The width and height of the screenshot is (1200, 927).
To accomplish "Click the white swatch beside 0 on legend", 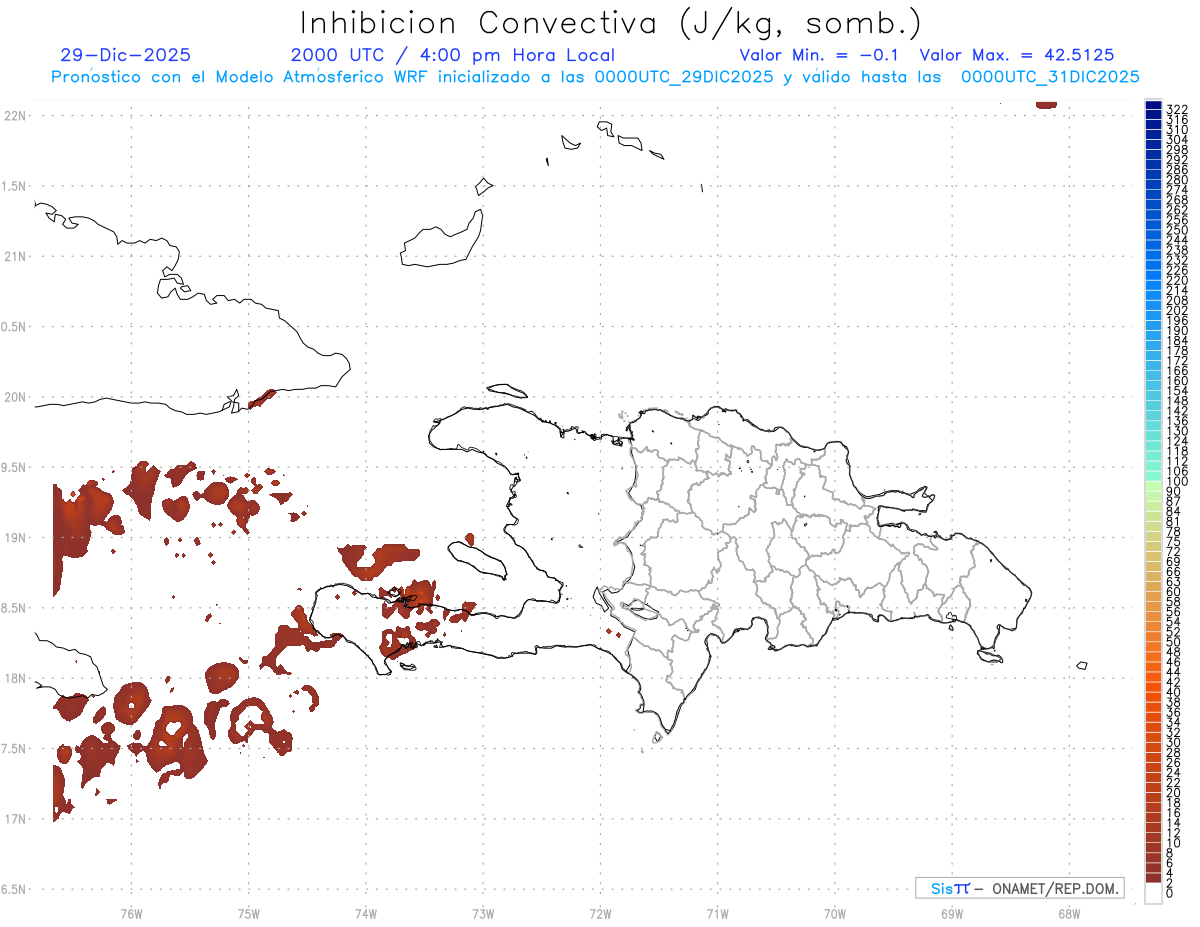I will 1153,894.
